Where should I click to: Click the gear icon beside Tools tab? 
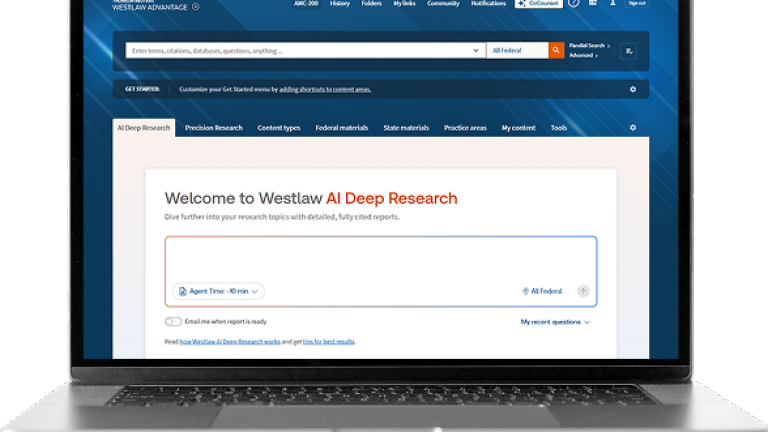[x=632, y=128]
